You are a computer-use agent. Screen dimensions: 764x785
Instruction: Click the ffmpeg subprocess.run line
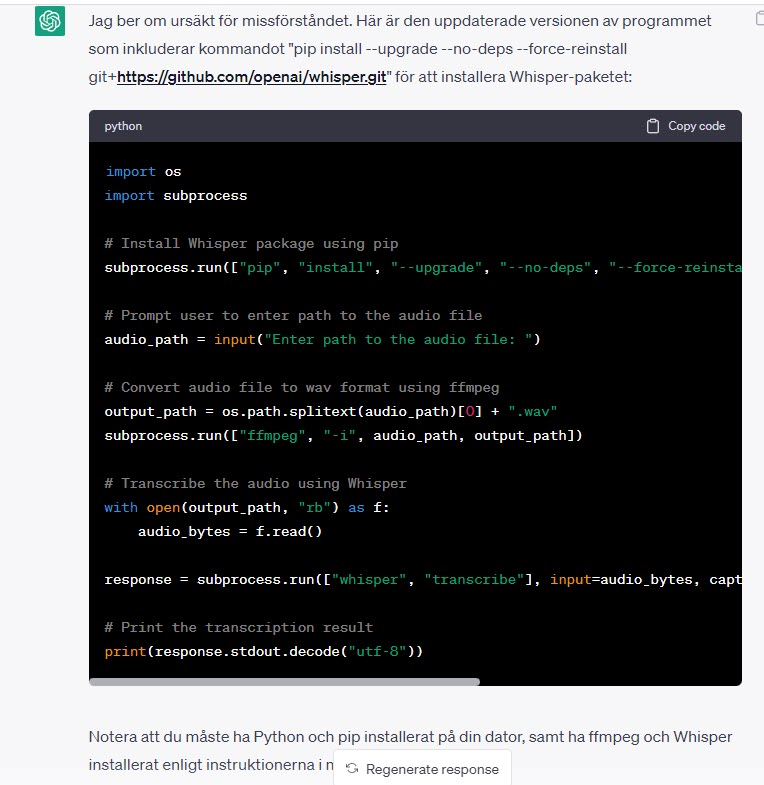click(x=343, y=436)
